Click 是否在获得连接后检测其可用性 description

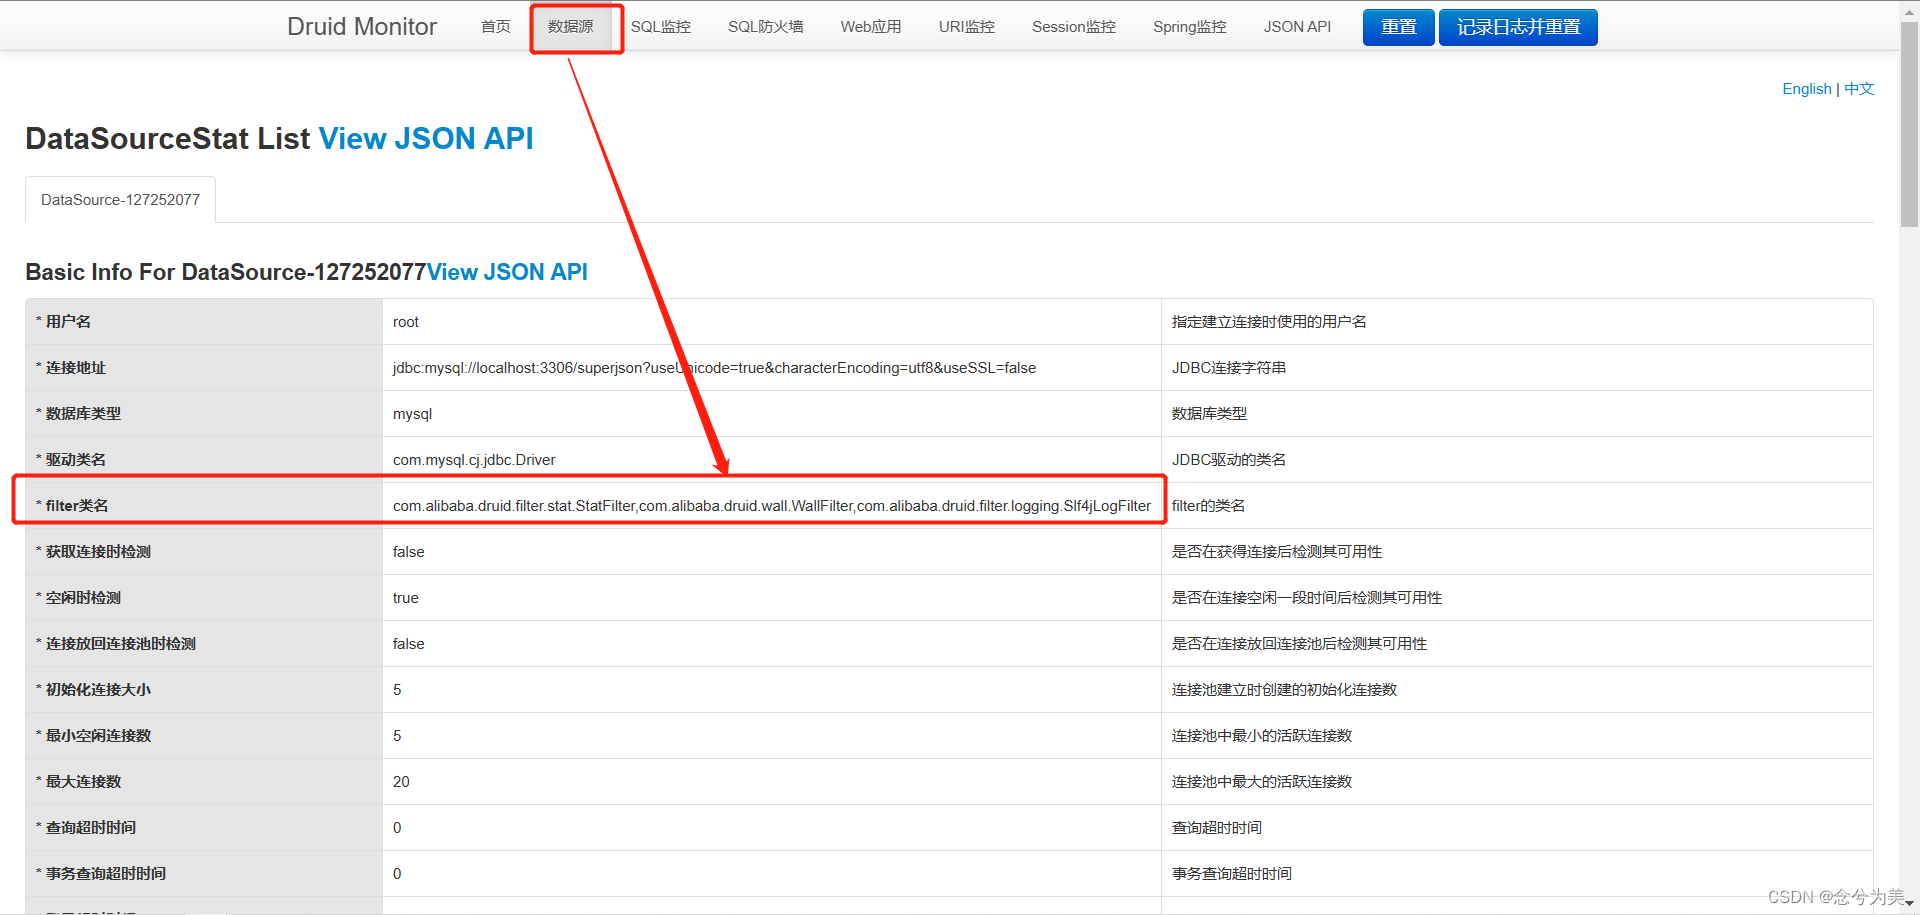point(1277,552)
